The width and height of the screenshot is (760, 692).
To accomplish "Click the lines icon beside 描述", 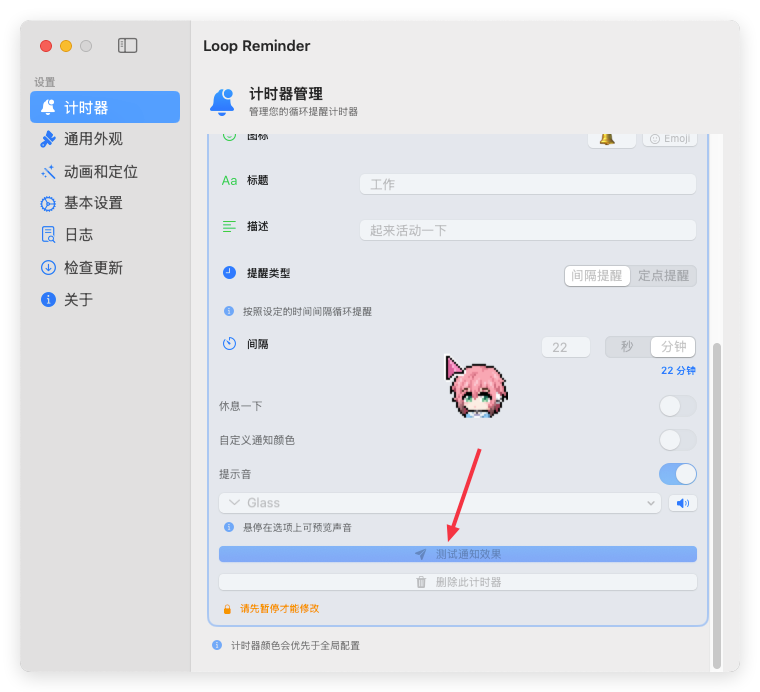I will (x=229, y=226).
